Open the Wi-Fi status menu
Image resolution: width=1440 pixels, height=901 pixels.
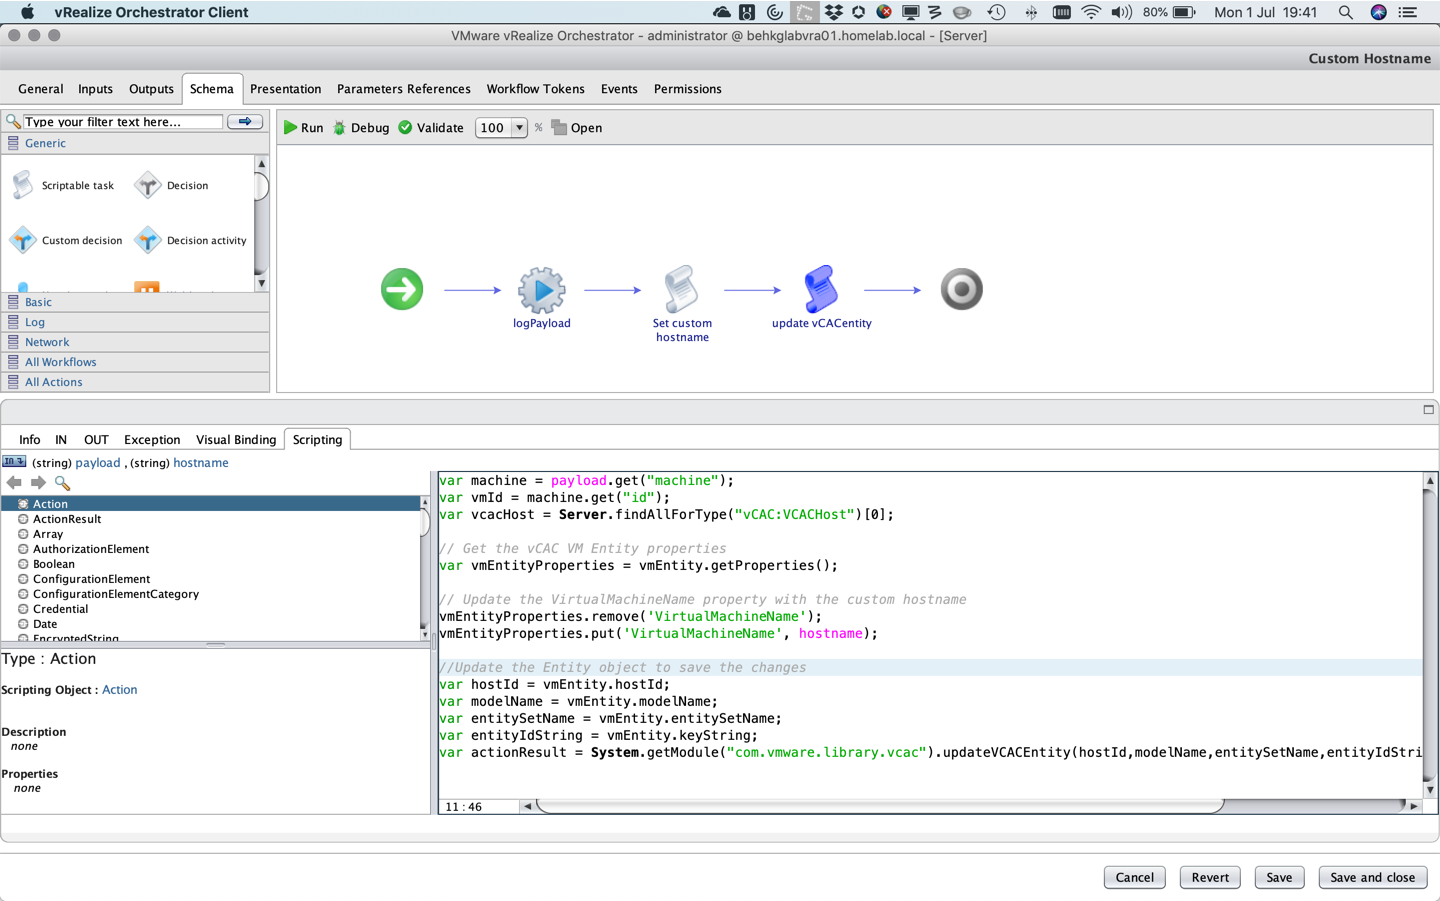click(1091, 12)
